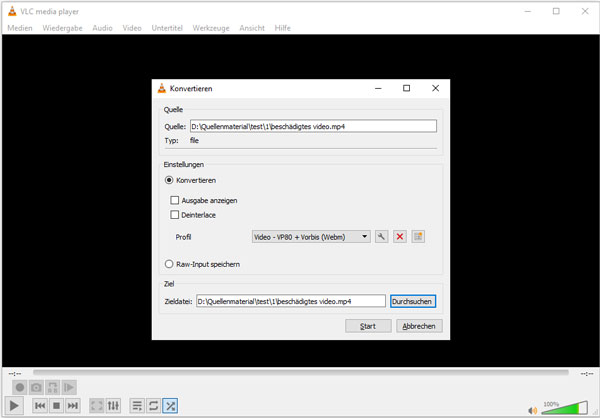
Task: Close the Konvertieren dialog
Action: tap(435, 88)
